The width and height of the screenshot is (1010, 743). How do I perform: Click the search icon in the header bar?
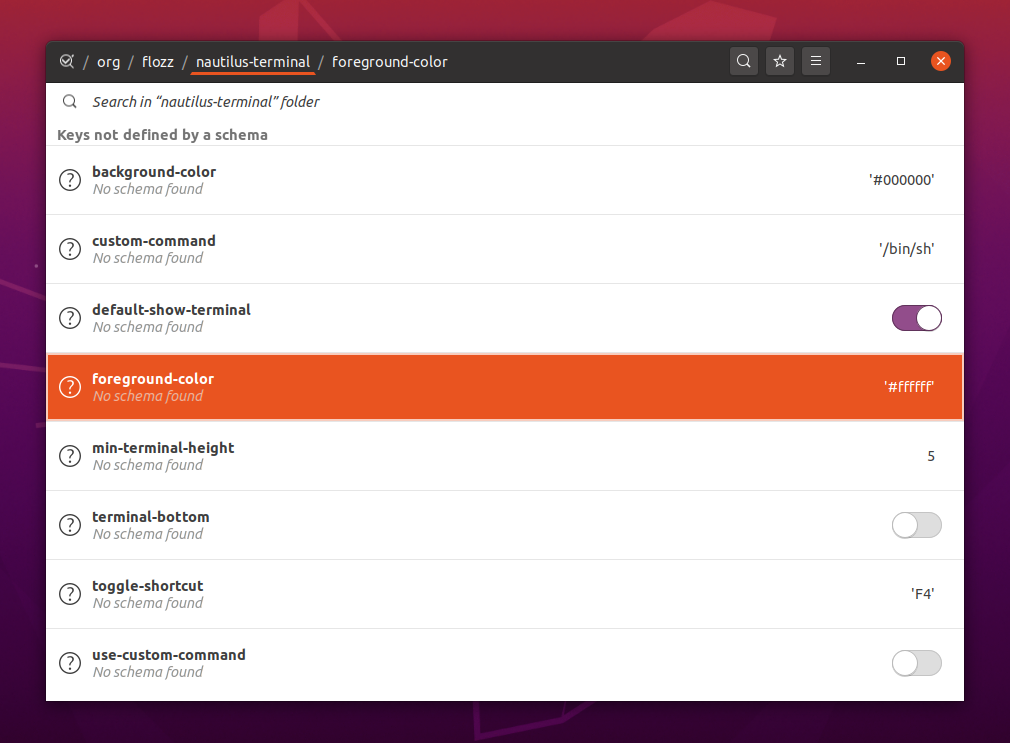pyautogui.click(x=744, y=61)
